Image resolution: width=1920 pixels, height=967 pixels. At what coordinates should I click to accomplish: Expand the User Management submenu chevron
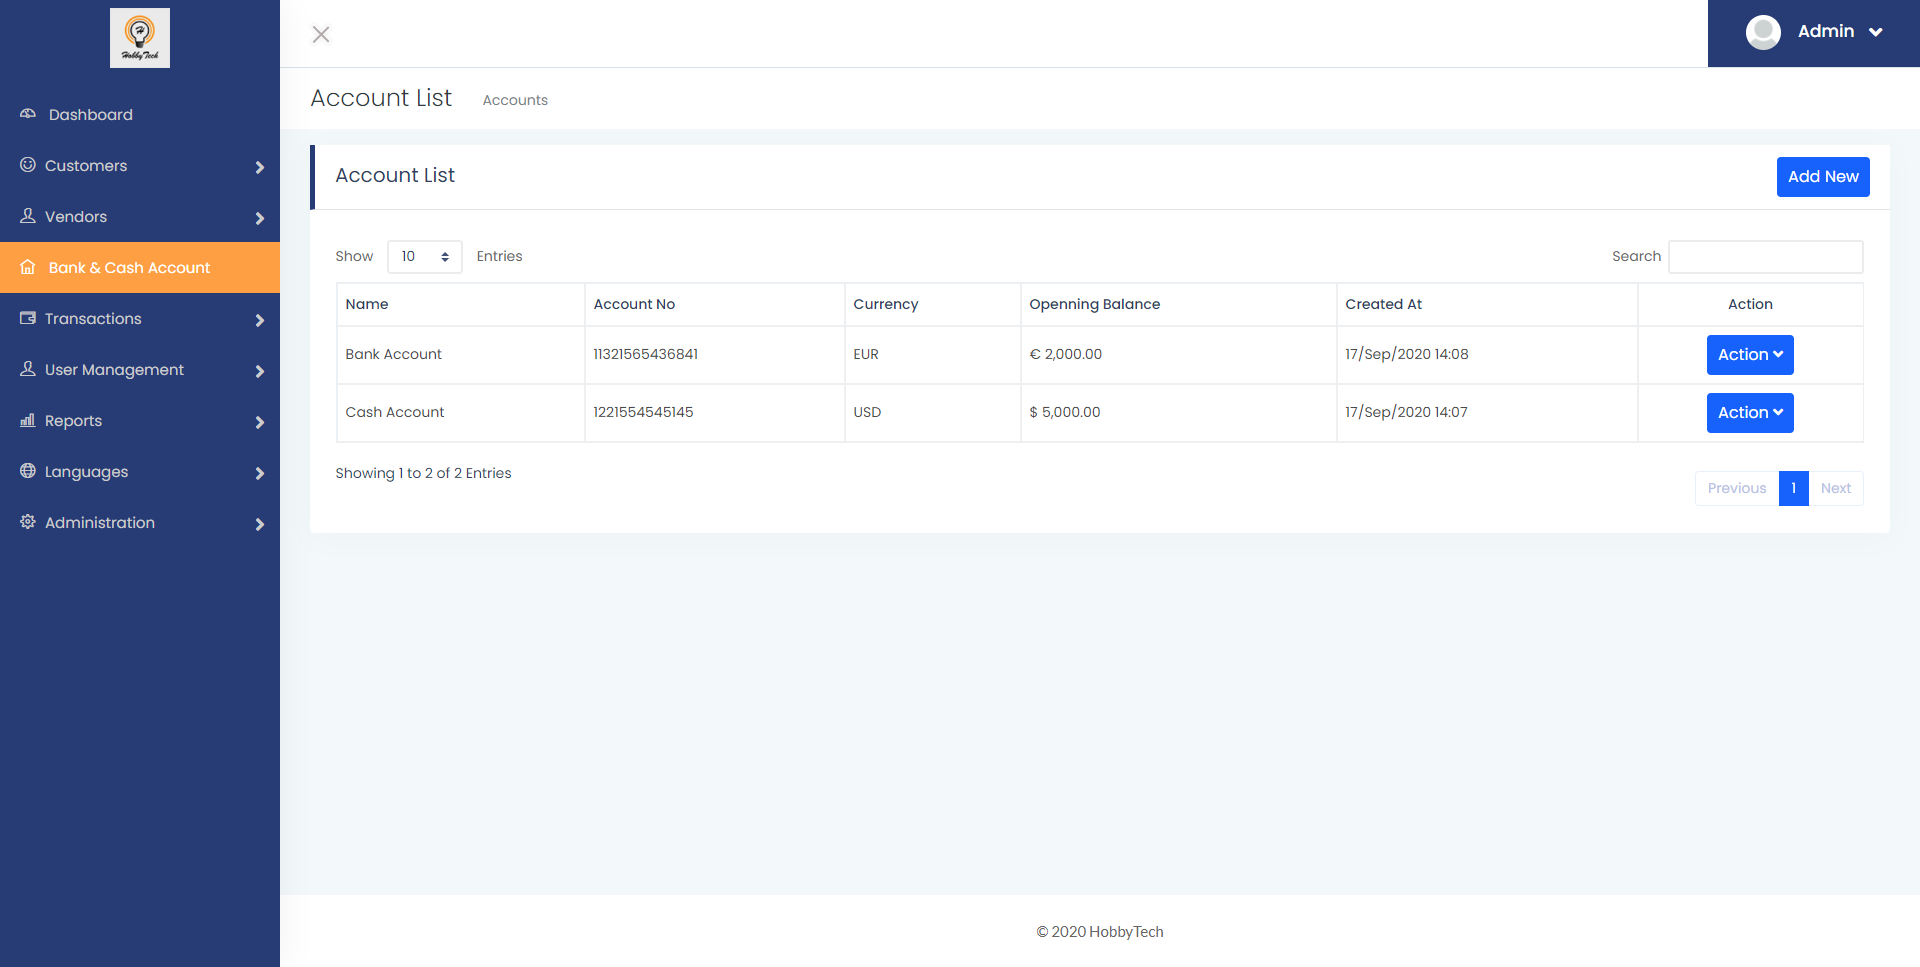point(260,371)
